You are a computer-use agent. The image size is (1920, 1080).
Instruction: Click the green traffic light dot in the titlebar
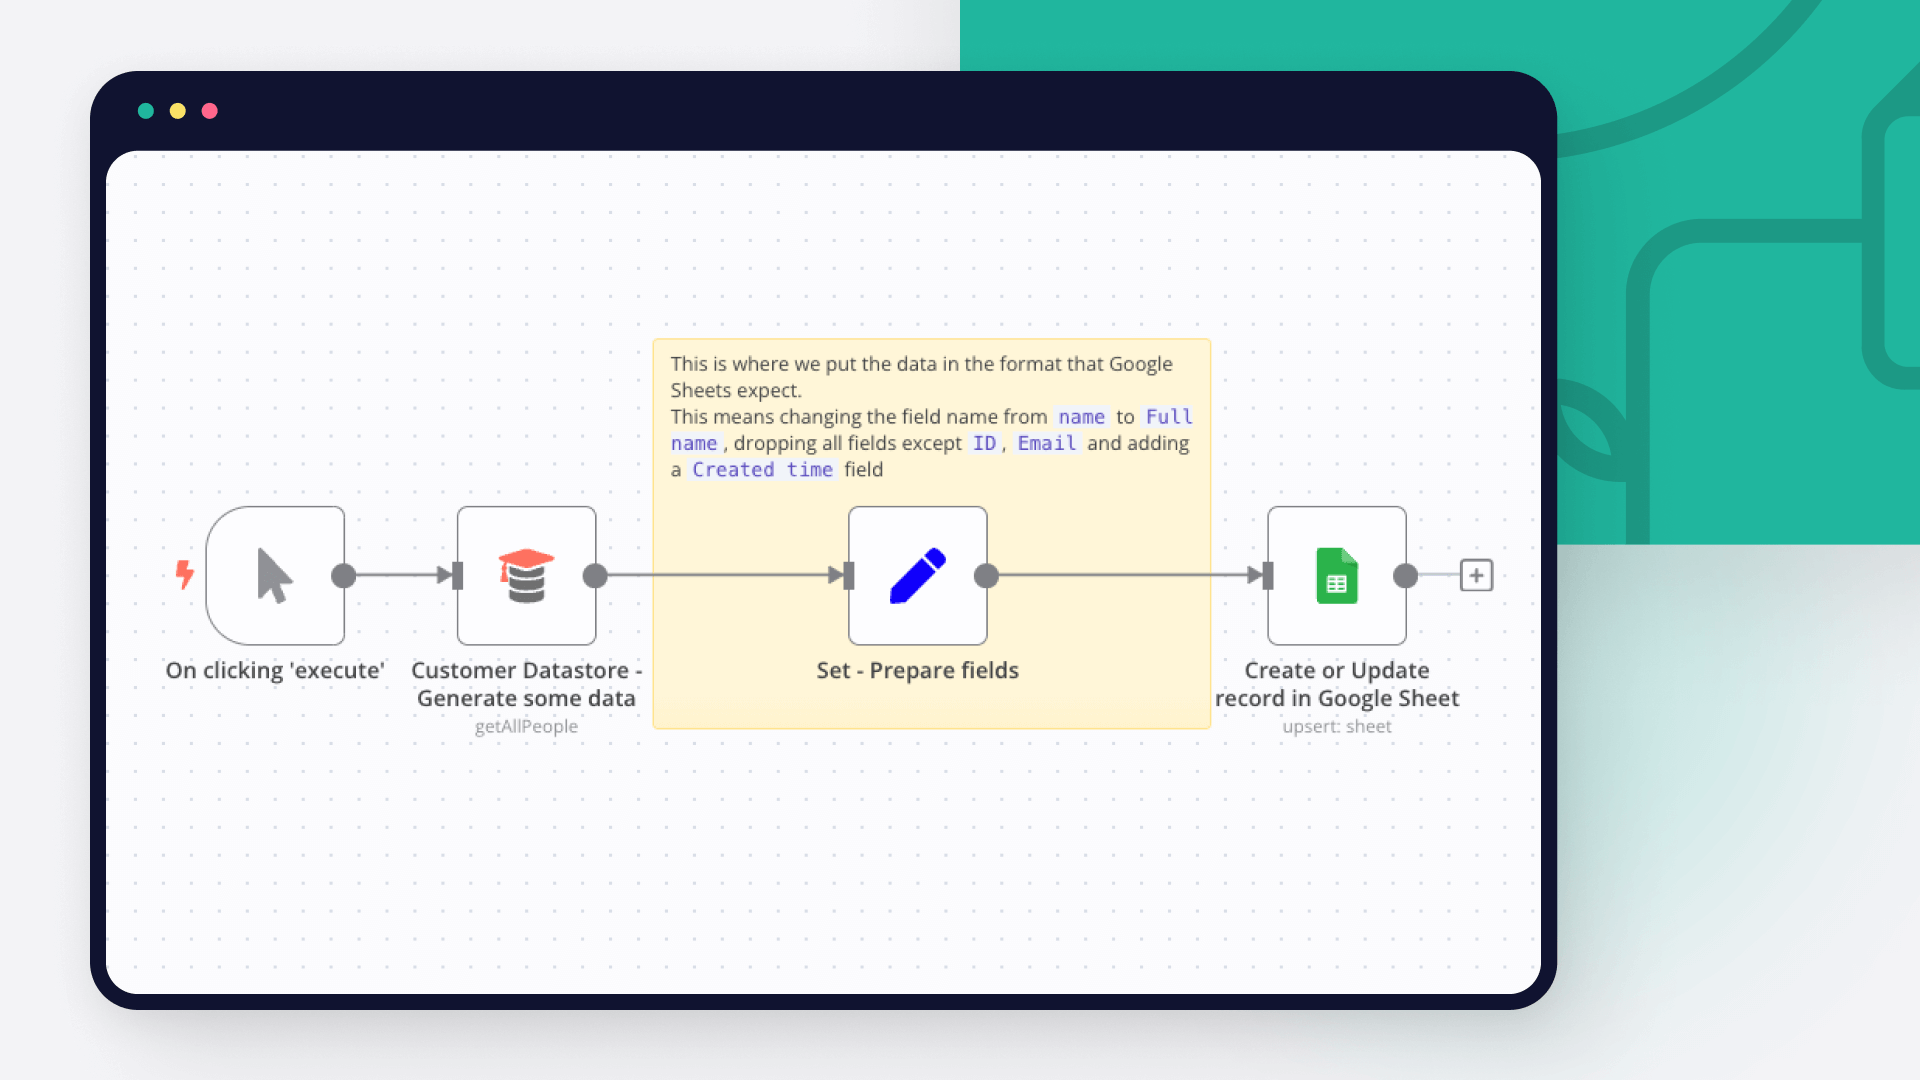[146, 111]
